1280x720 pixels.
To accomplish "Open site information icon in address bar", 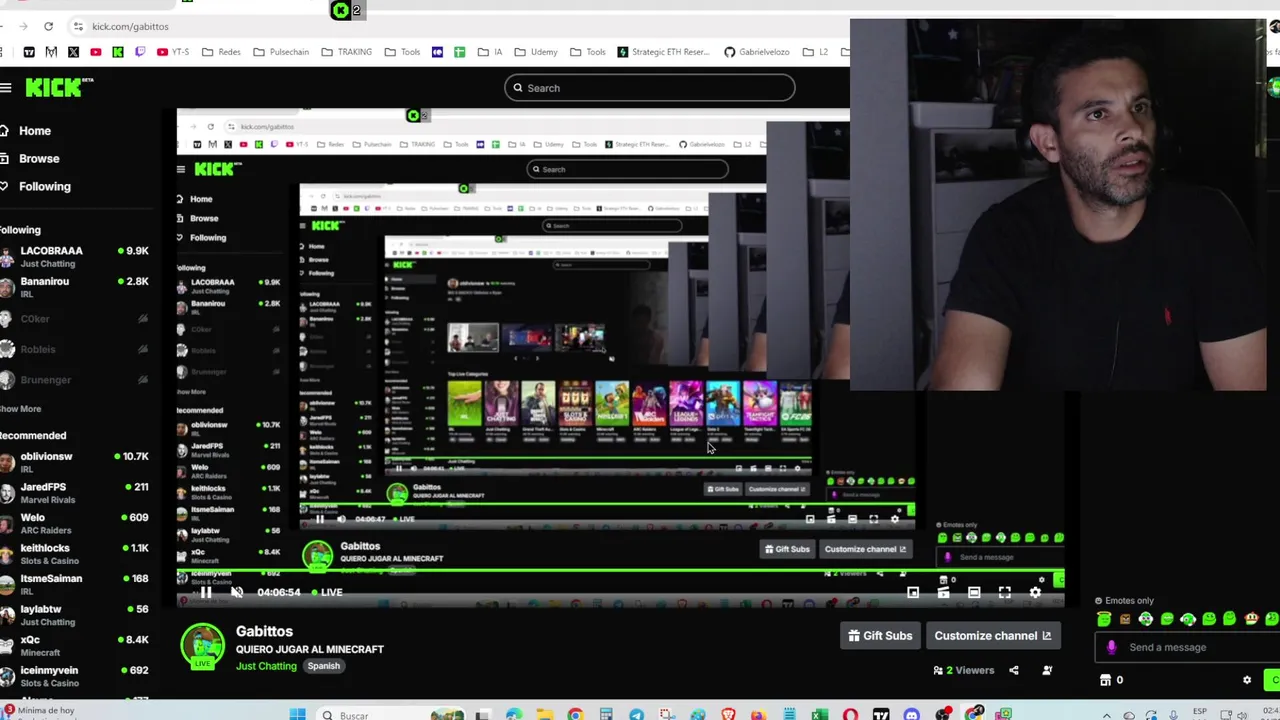I will [x=78, y=26].
